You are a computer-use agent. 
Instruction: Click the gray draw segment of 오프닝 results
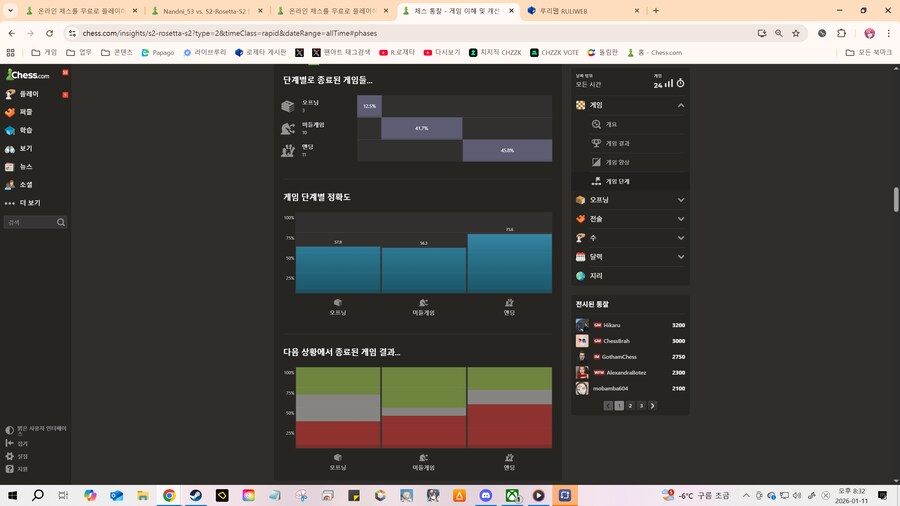pos(338,408)
